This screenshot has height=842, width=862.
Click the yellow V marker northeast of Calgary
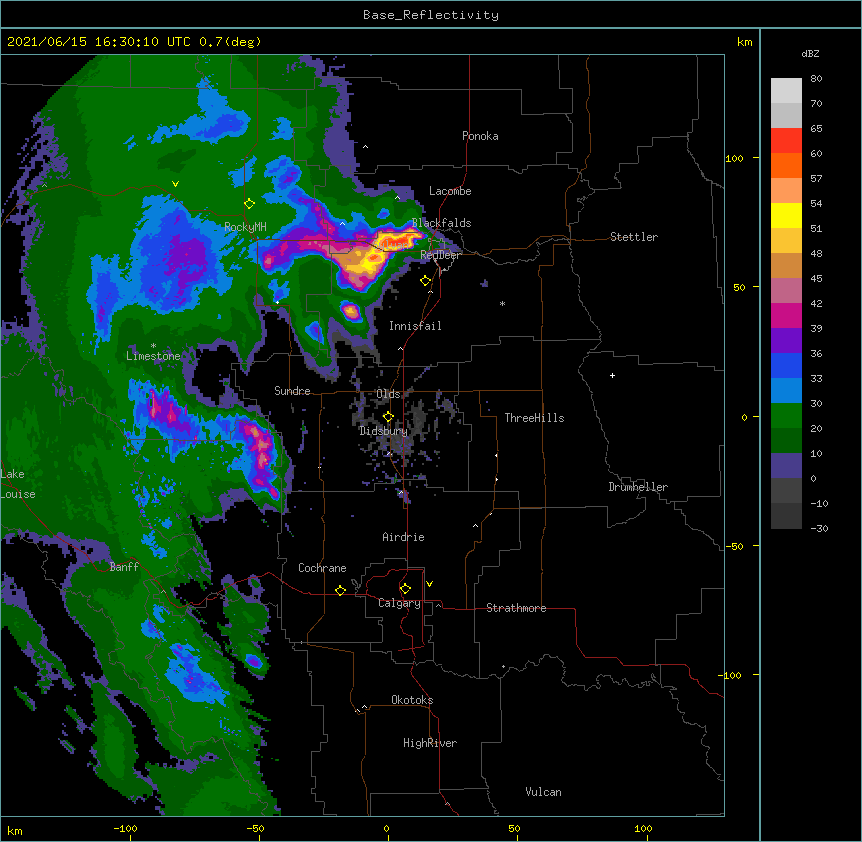point(429,584)
